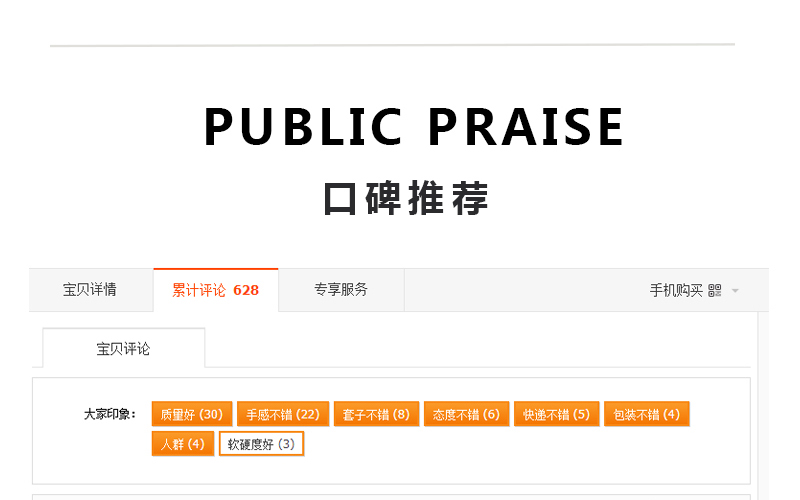Select the 套子不错 (8) tag
Screen dimensions: 800x500
(372, 414)
